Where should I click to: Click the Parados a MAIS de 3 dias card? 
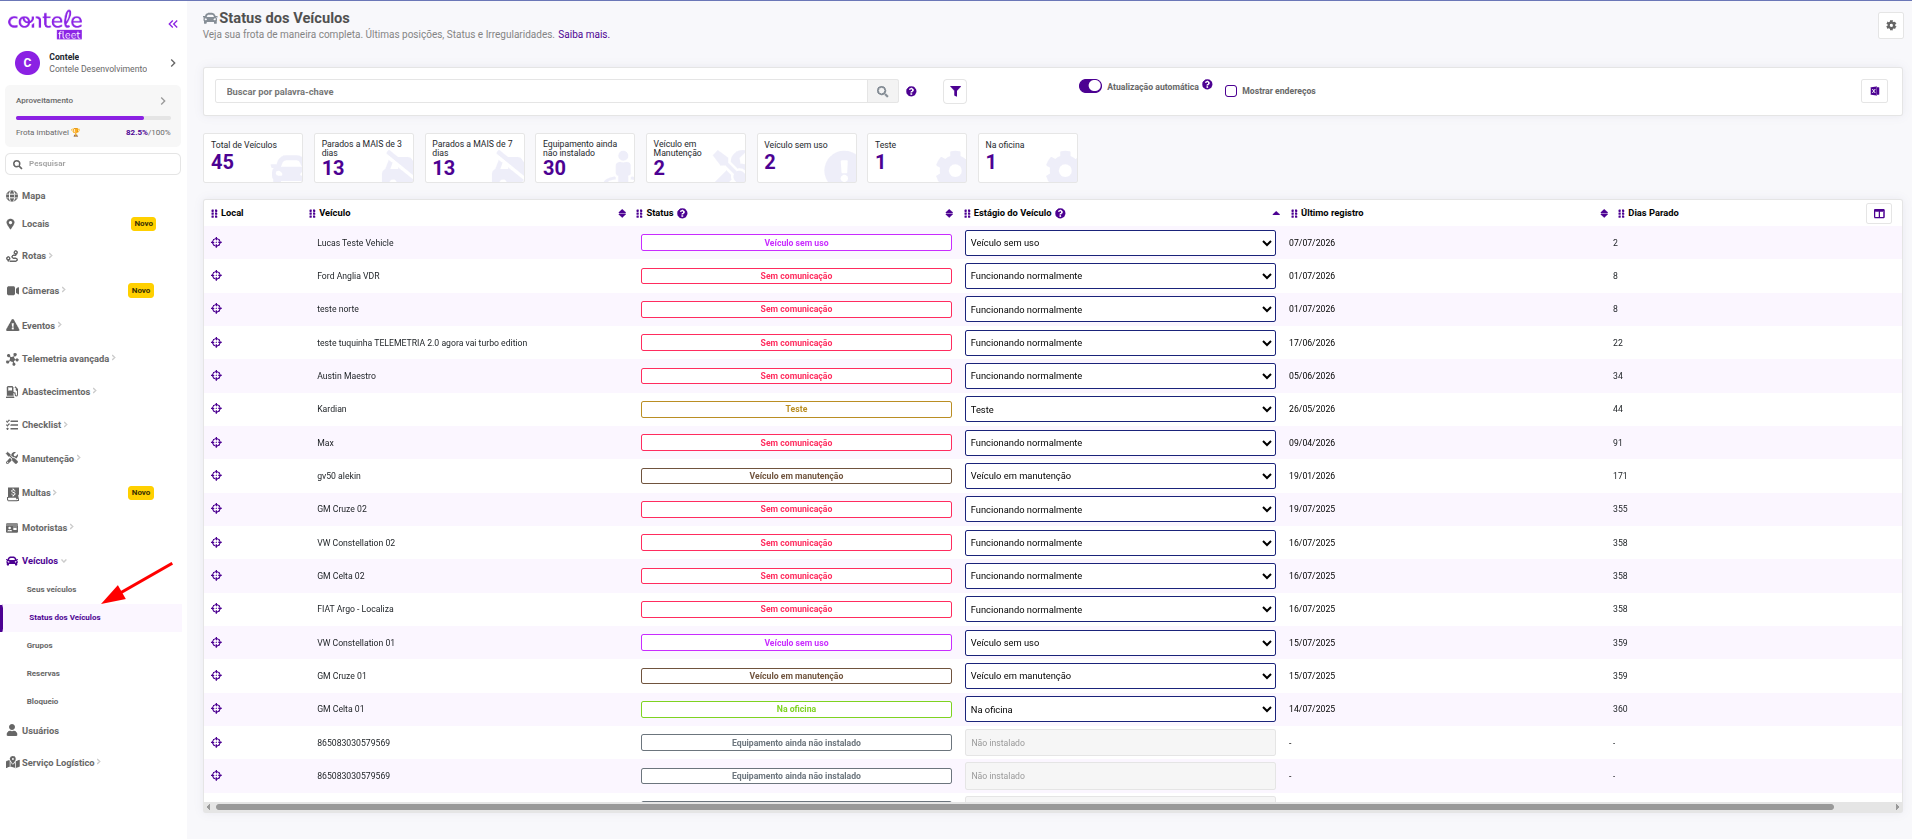click(364, 158)
